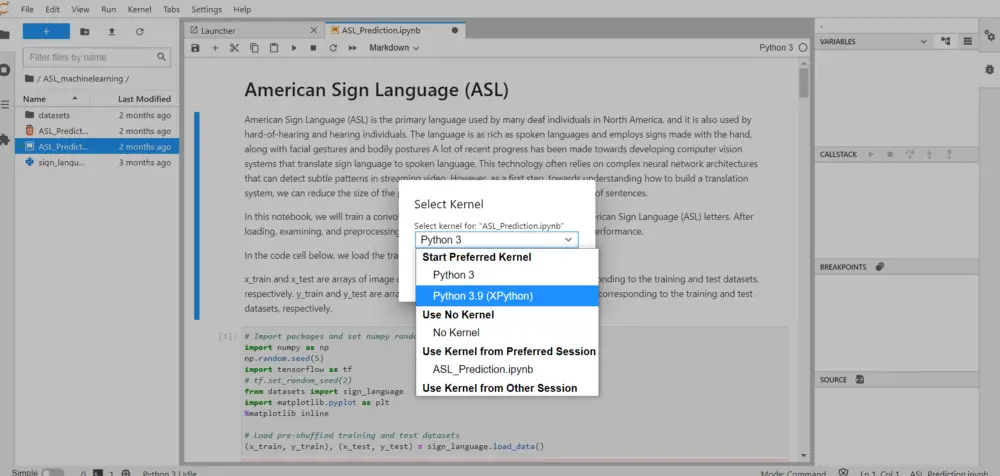Click the new folder icon
This screenshot has height=476, width=1000.
click(84, 32)
